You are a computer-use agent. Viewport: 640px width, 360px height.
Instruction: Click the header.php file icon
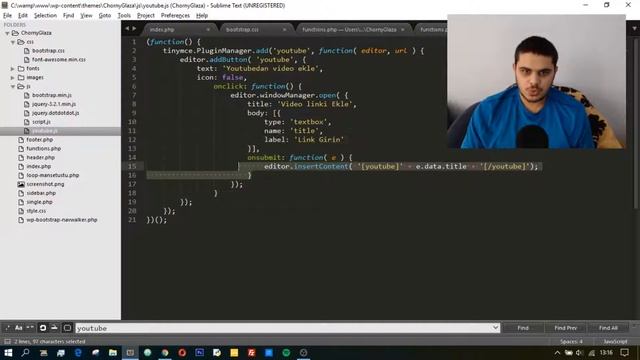pos(21,158)
